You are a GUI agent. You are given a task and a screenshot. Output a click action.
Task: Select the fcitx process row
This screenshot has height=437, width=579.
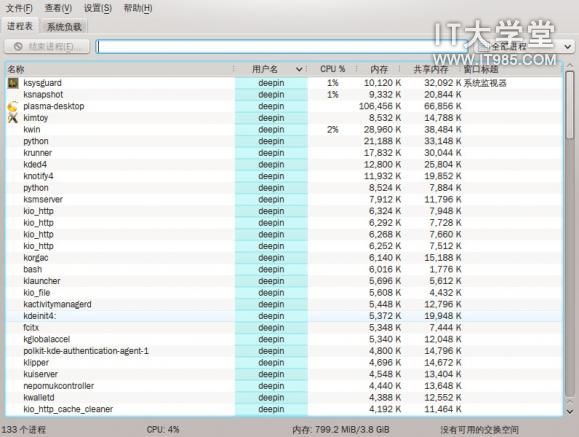[x=284, y=328]
